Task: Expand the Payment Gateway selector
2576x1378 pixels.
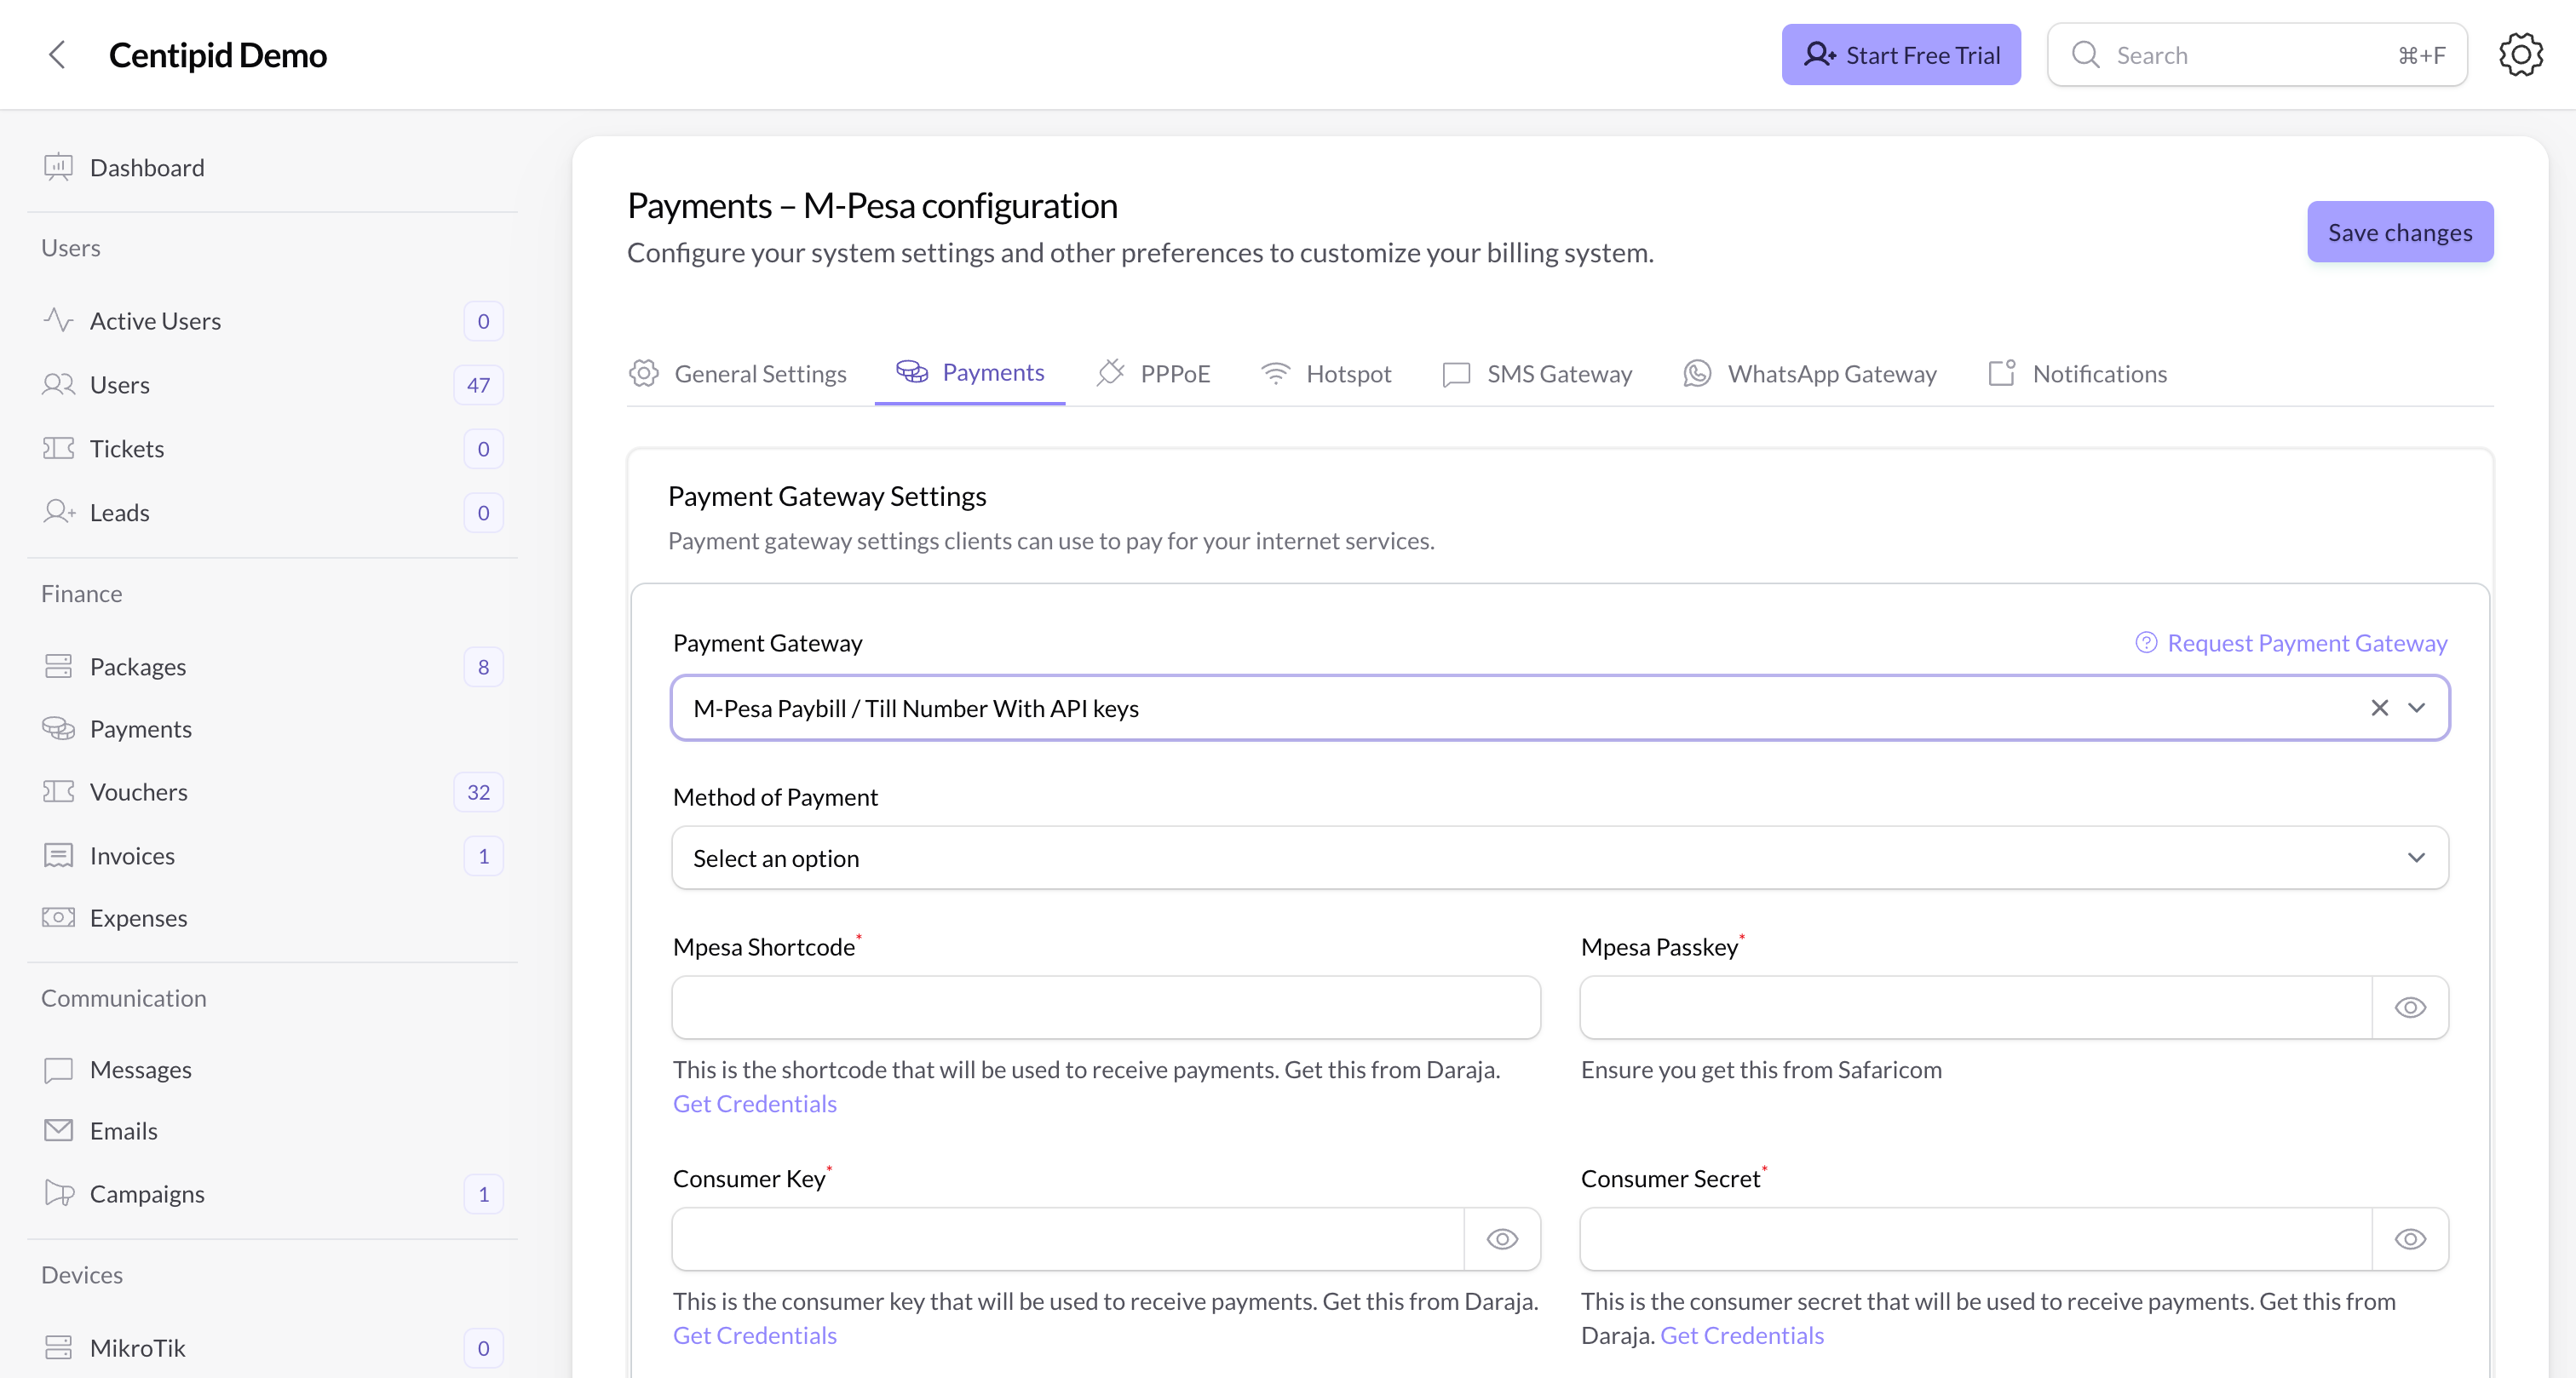Action: click(2418, 707)
